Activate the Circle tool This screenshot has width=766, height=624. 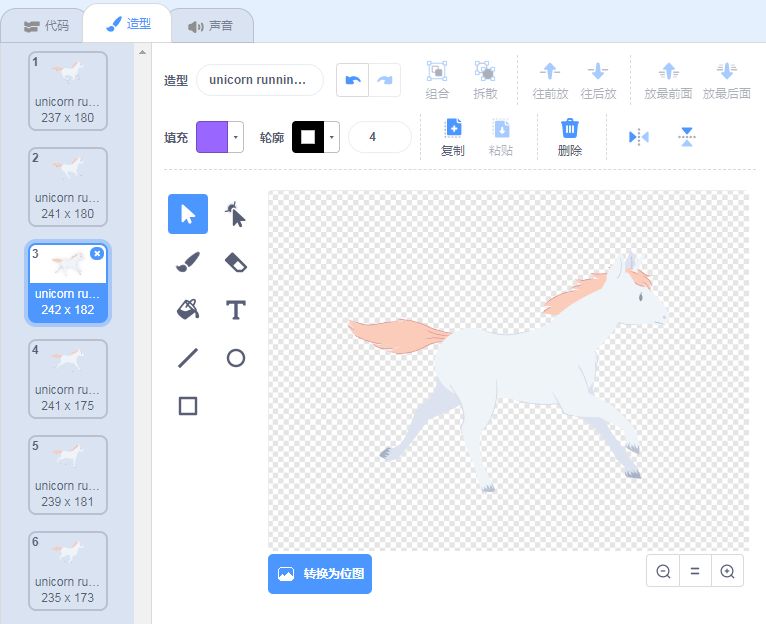(235, 358)
